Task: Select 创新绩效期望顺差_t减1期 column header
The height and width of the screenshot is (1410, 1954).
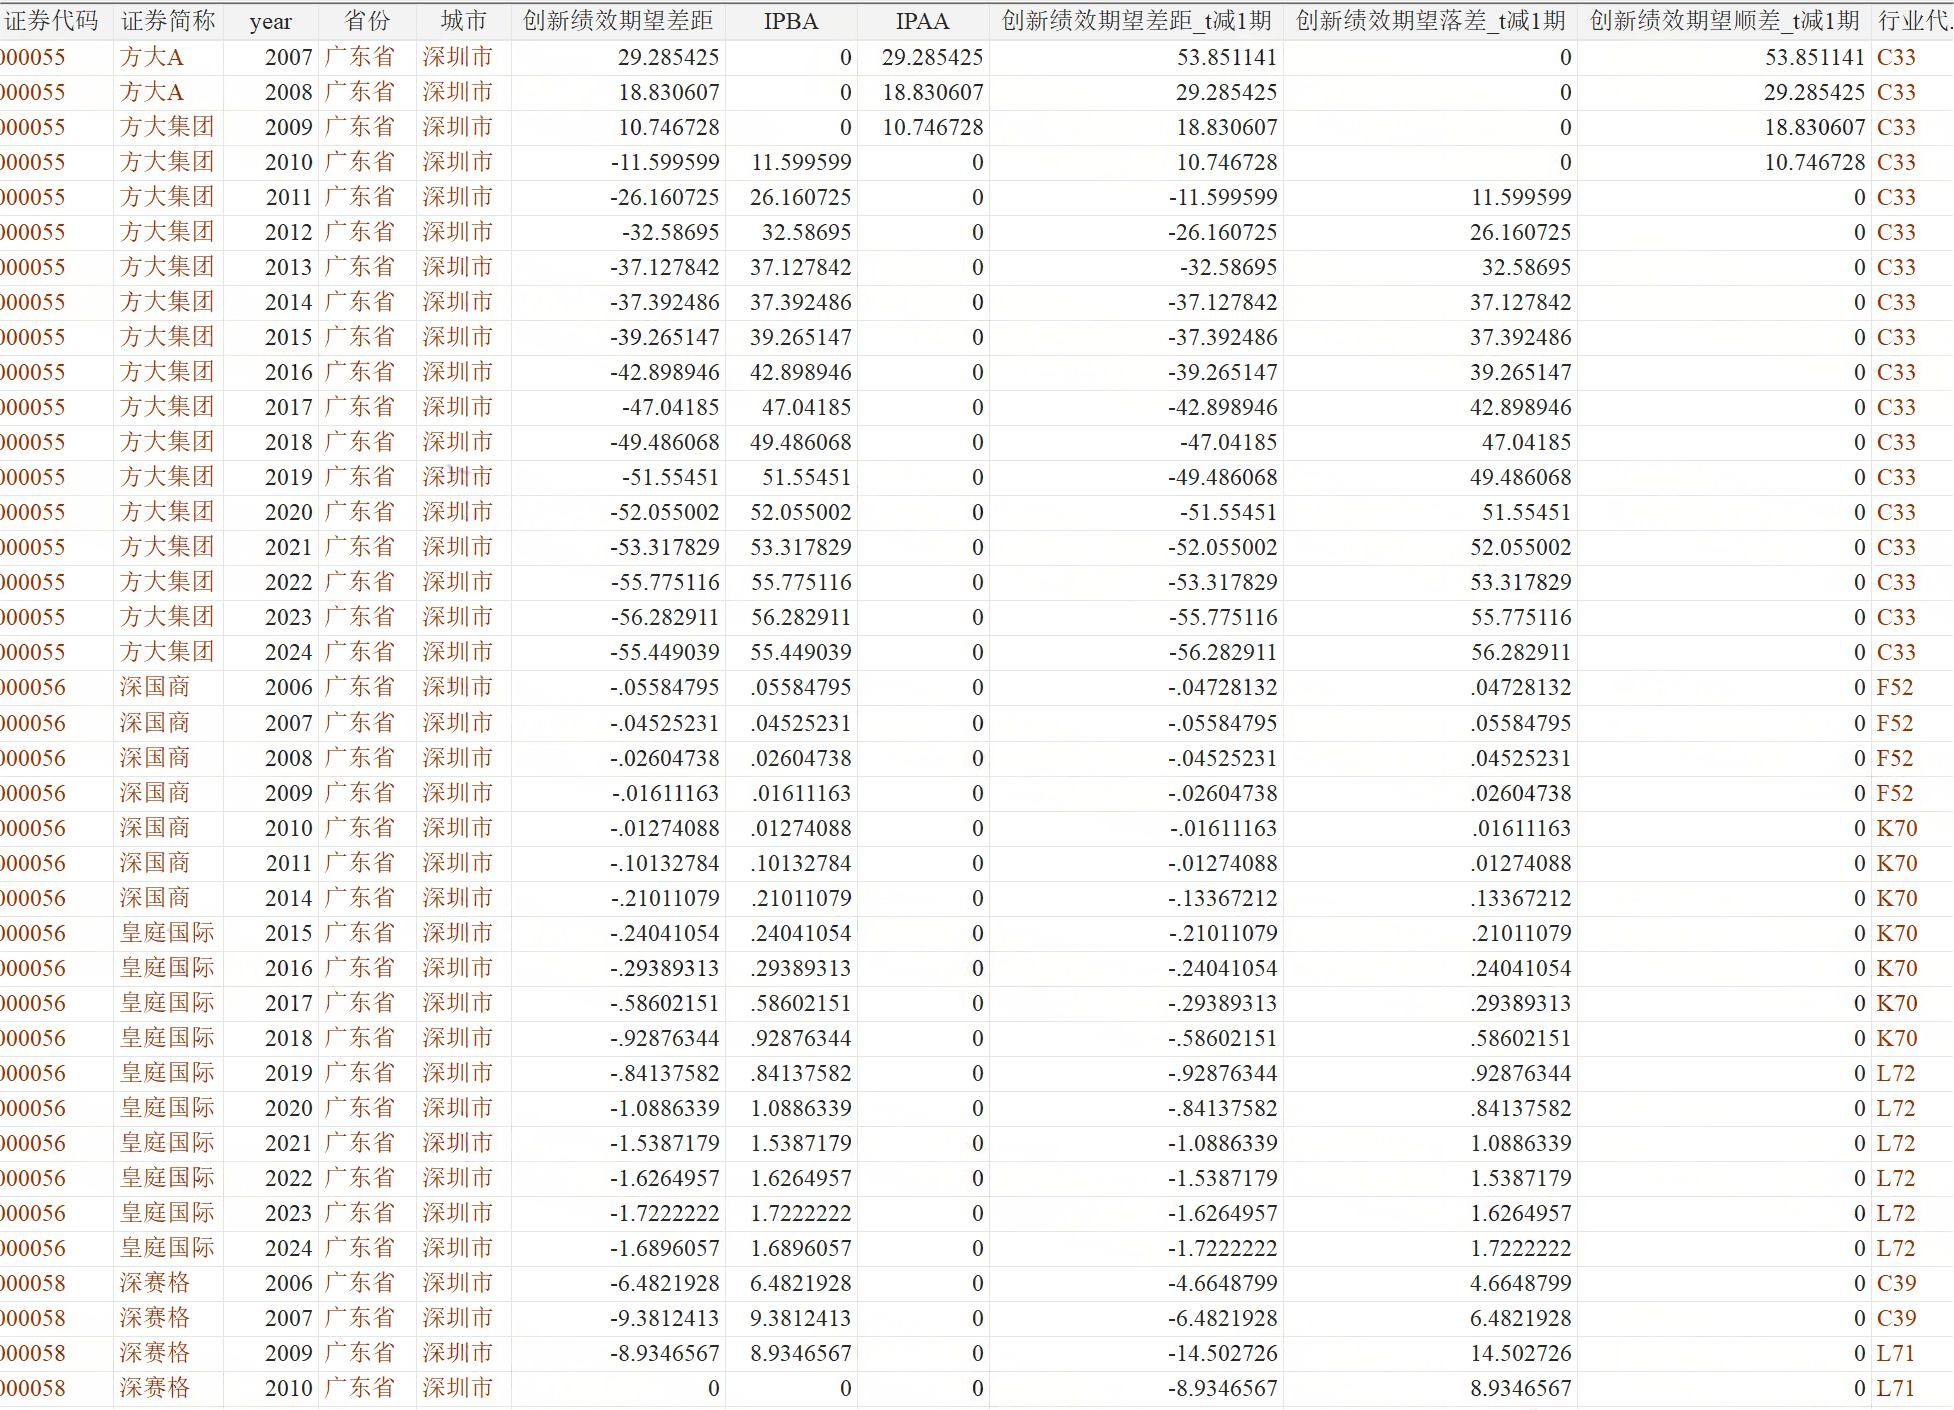Action: point(1724,21)
